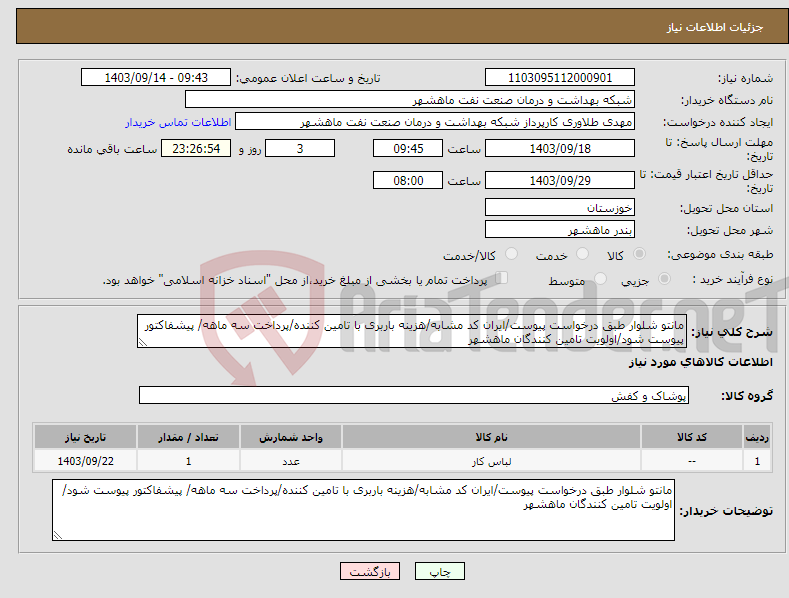Open the اطلاعات تماس خریدار link
Viewport: 789px width, 598px height.
178,122
